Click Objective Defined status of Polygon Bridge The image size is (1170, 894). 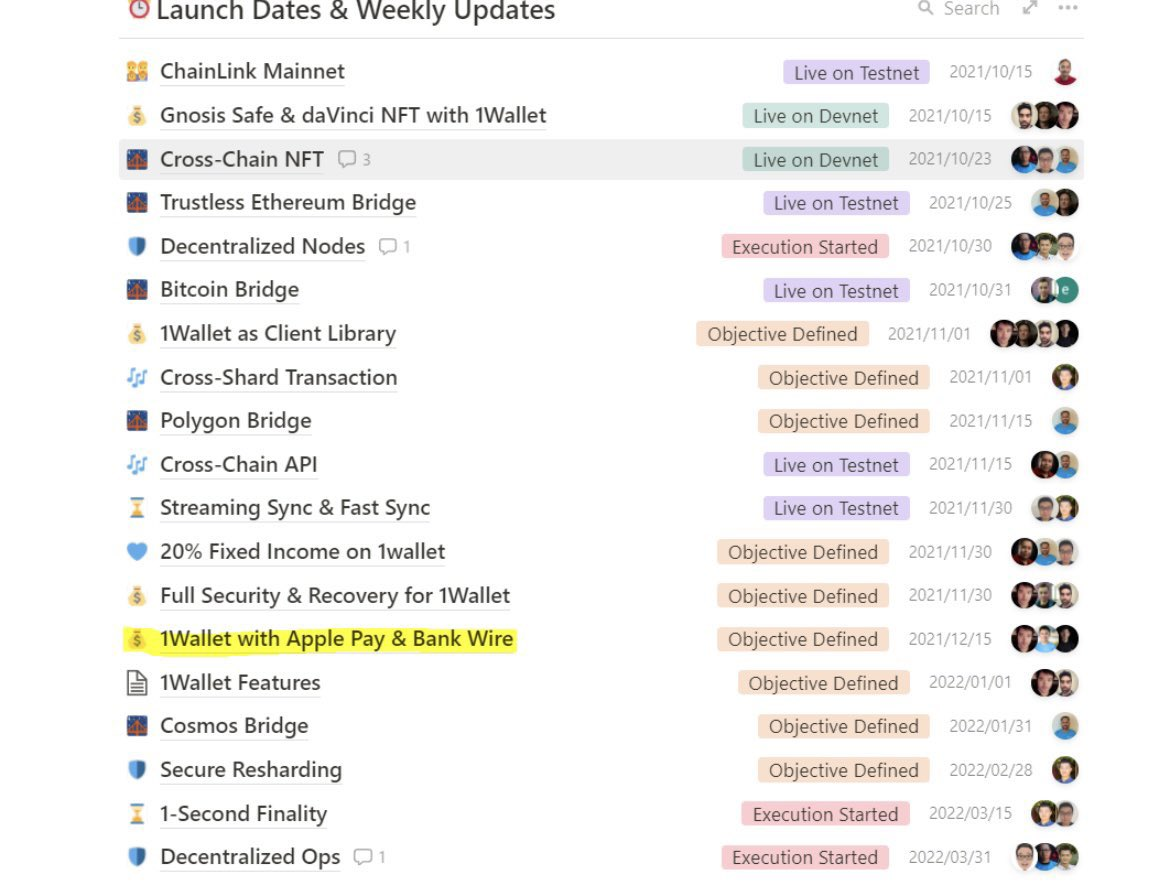tap(843, 421)
